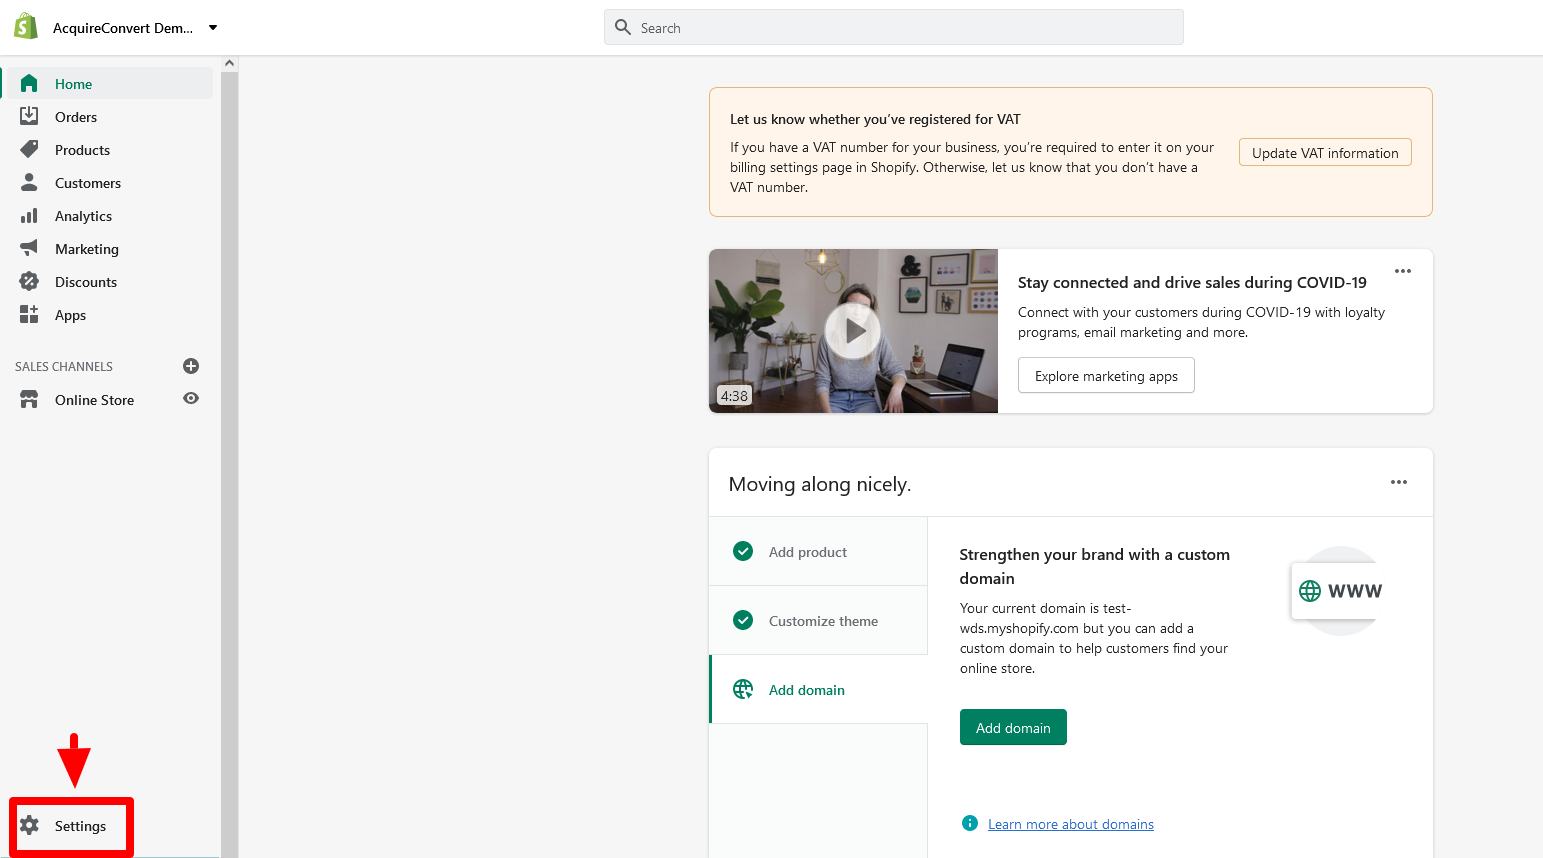Select the Marketing megaphone icon
Screen dimensions: 1543x858
[29, 248]
